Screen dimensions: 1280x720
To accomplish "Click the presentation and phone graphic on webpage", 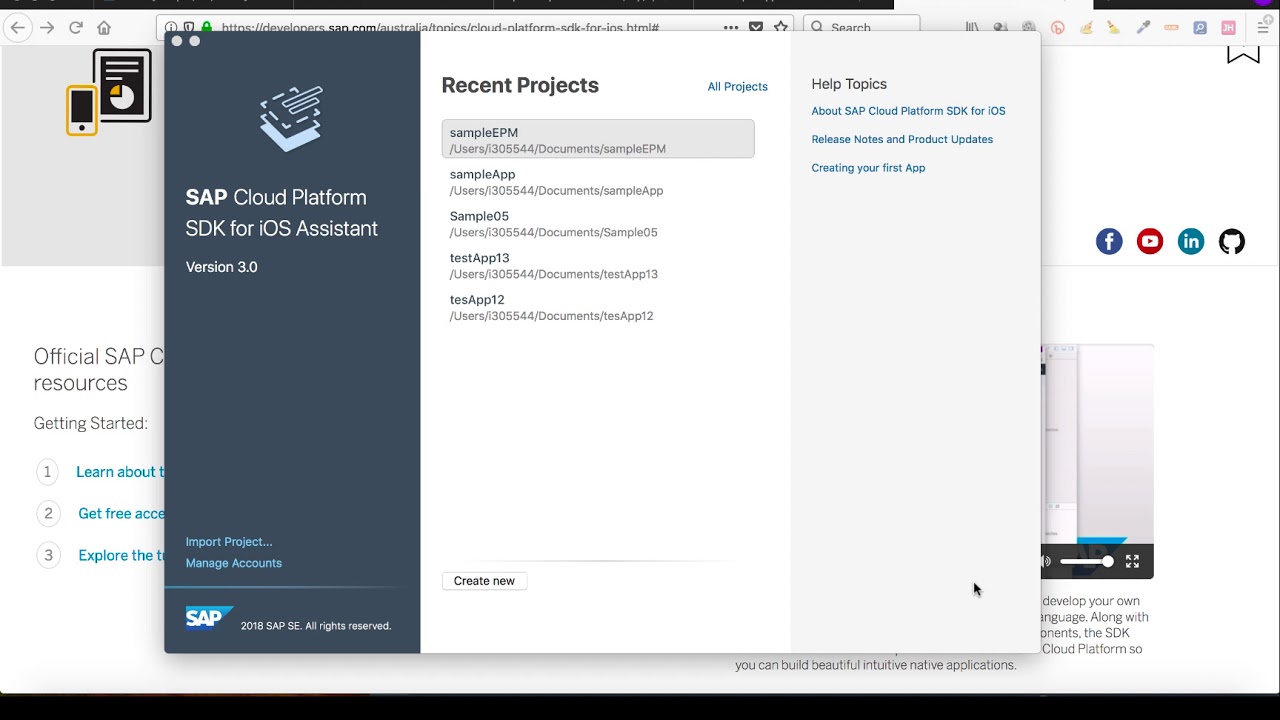I will coord(109,92).
